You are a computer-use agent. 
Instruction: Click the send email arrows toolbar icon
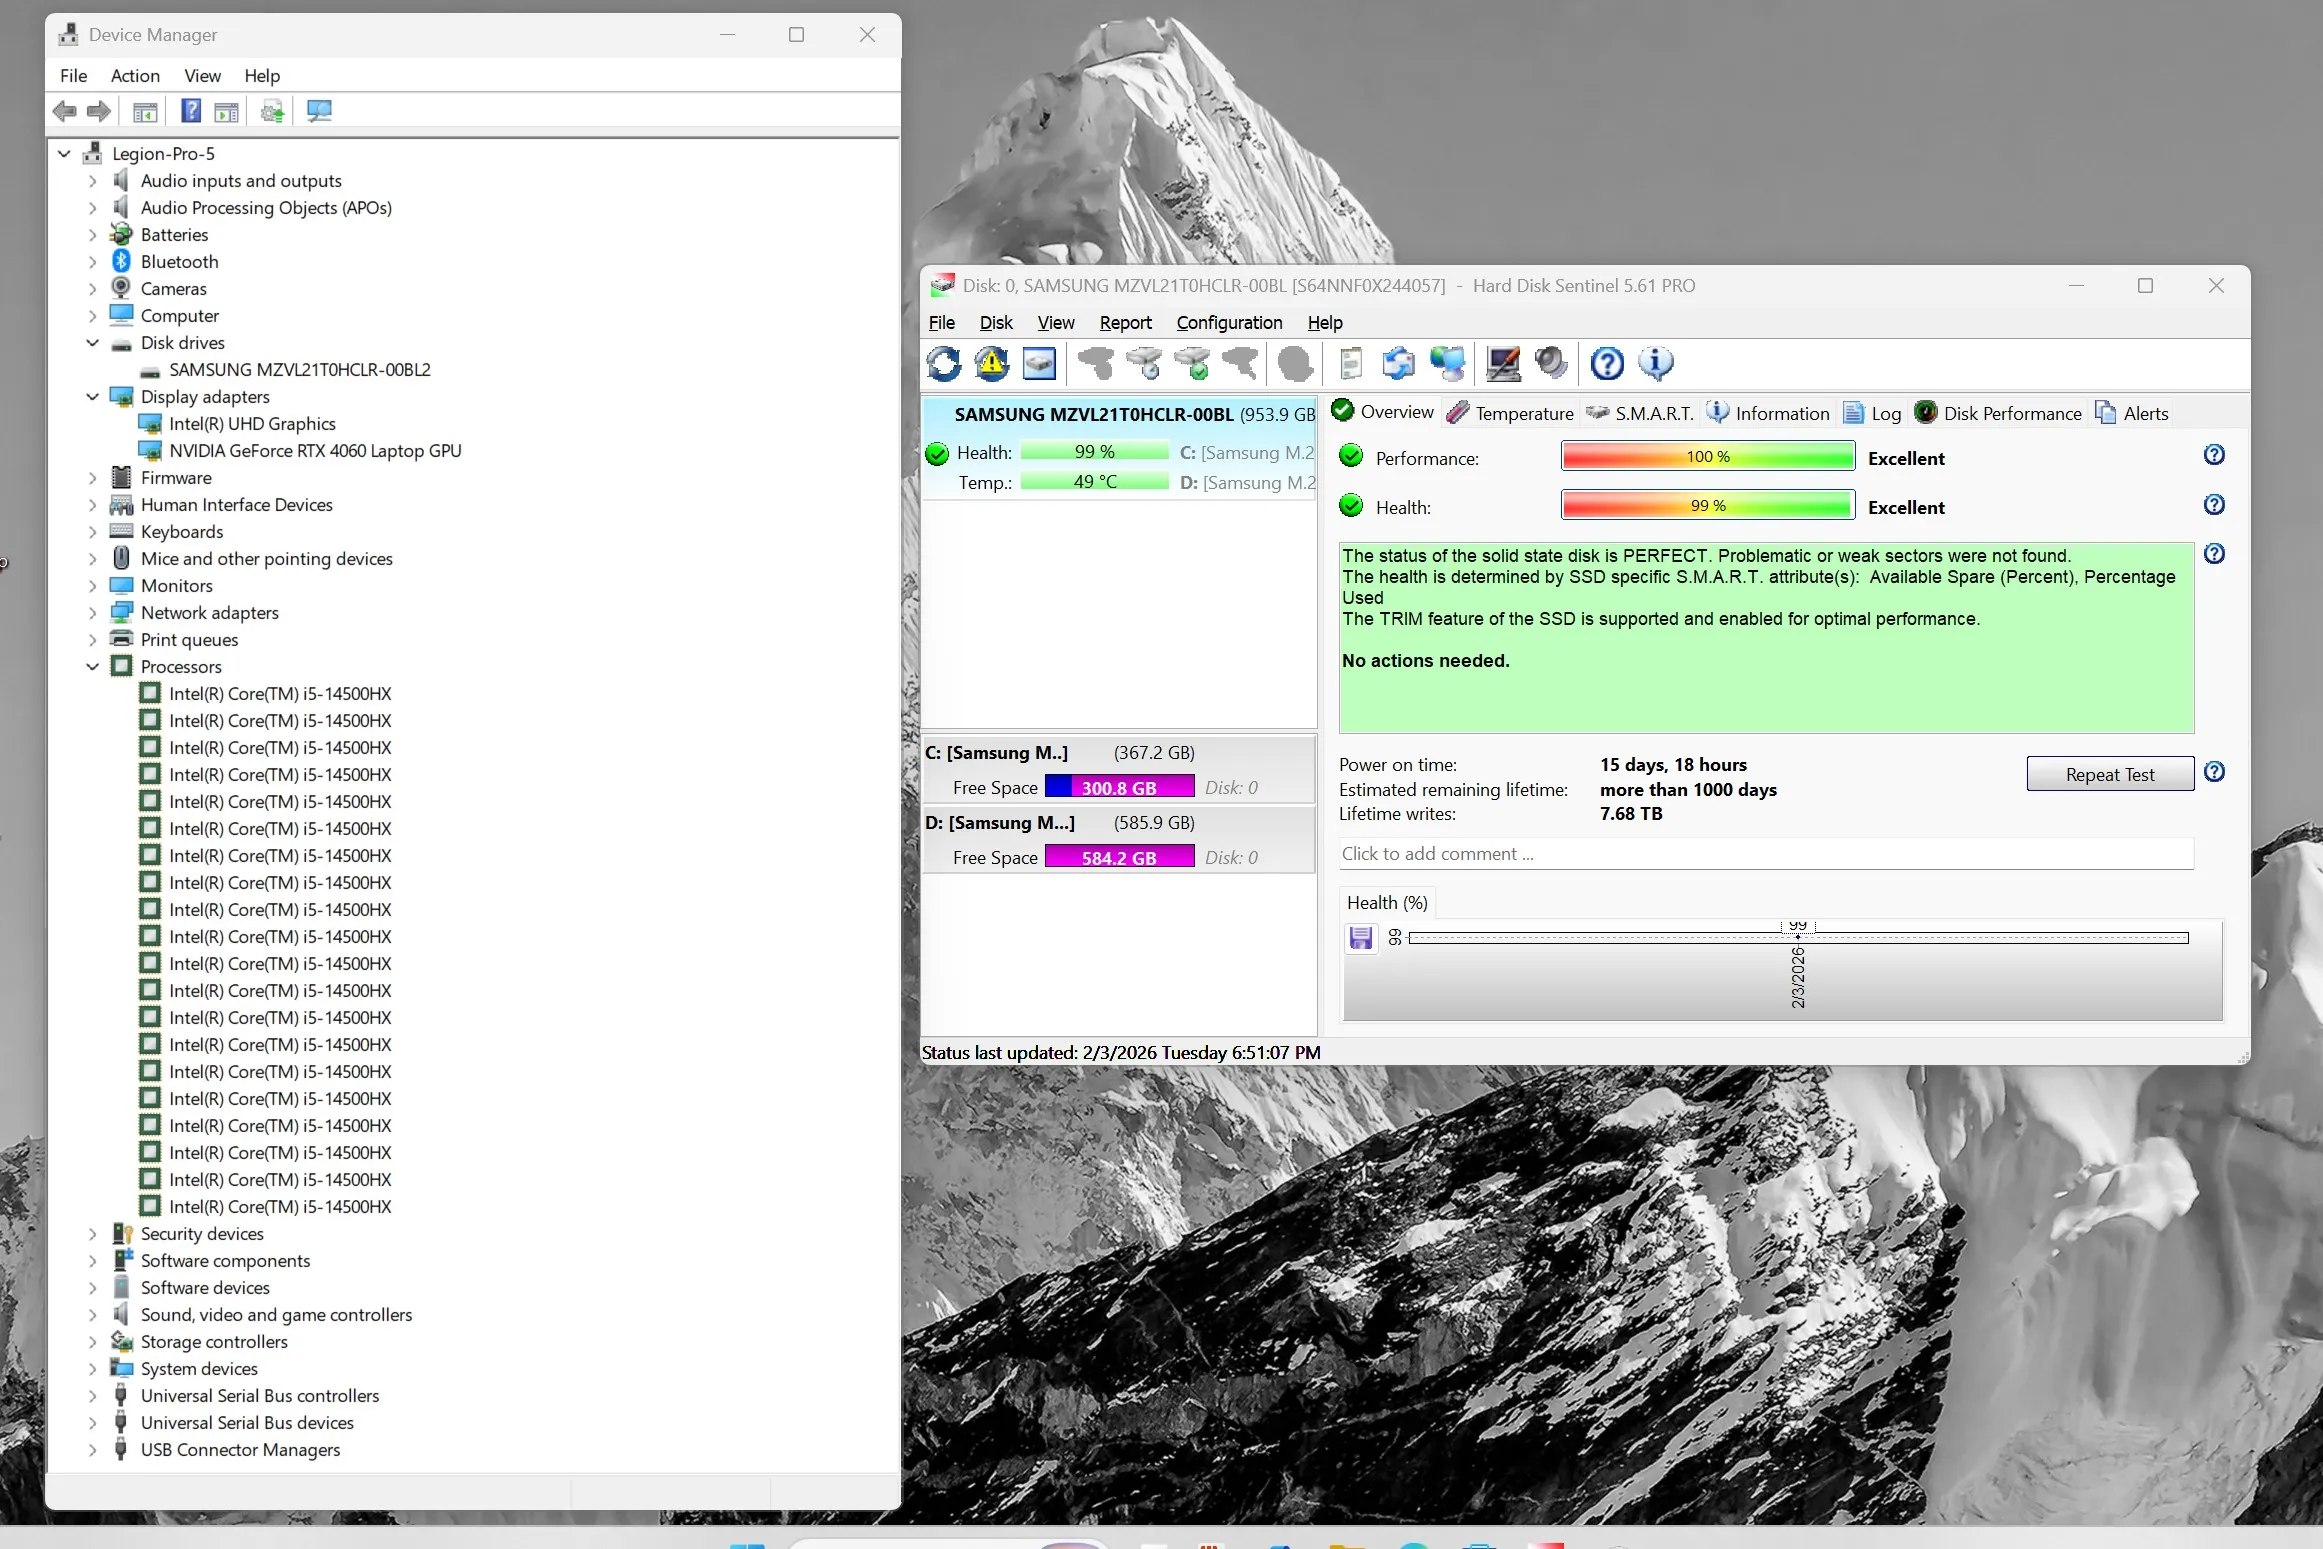click(x=1398, y=364)
